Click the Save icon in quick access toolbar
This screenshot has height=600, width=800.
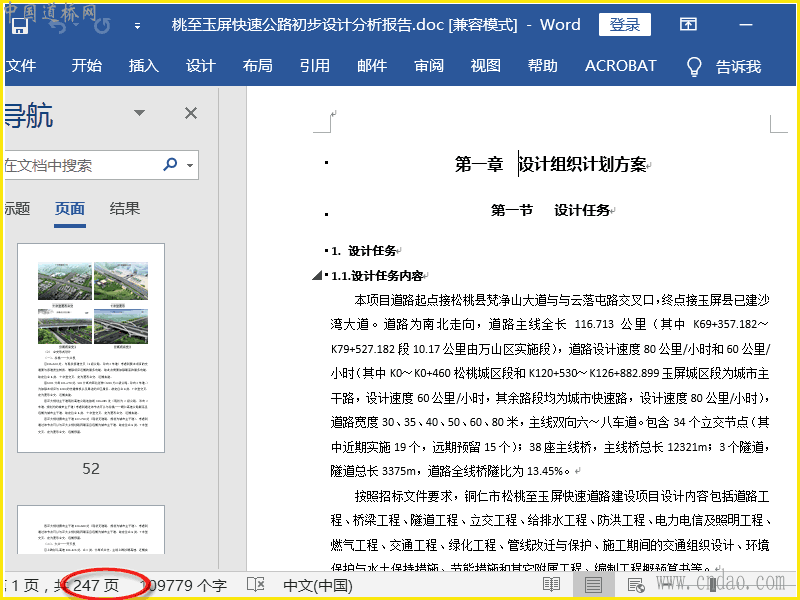click(x=18, y=27)
